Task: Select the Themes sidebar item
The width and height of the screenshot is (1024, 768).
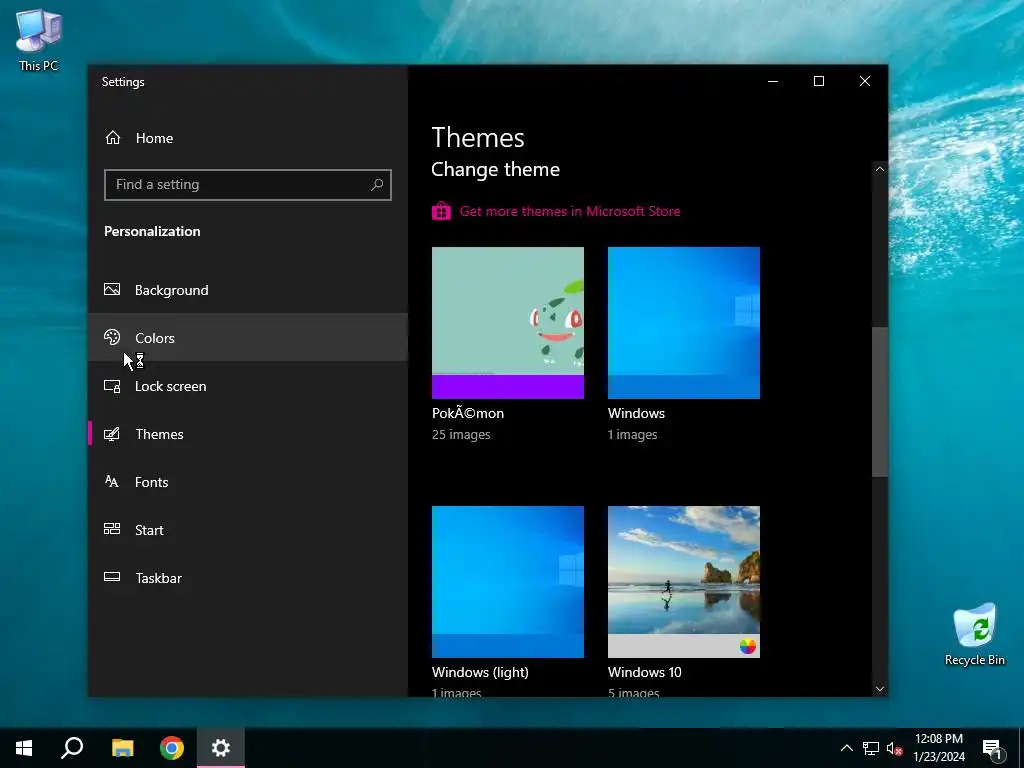Action: pos(248,434)
